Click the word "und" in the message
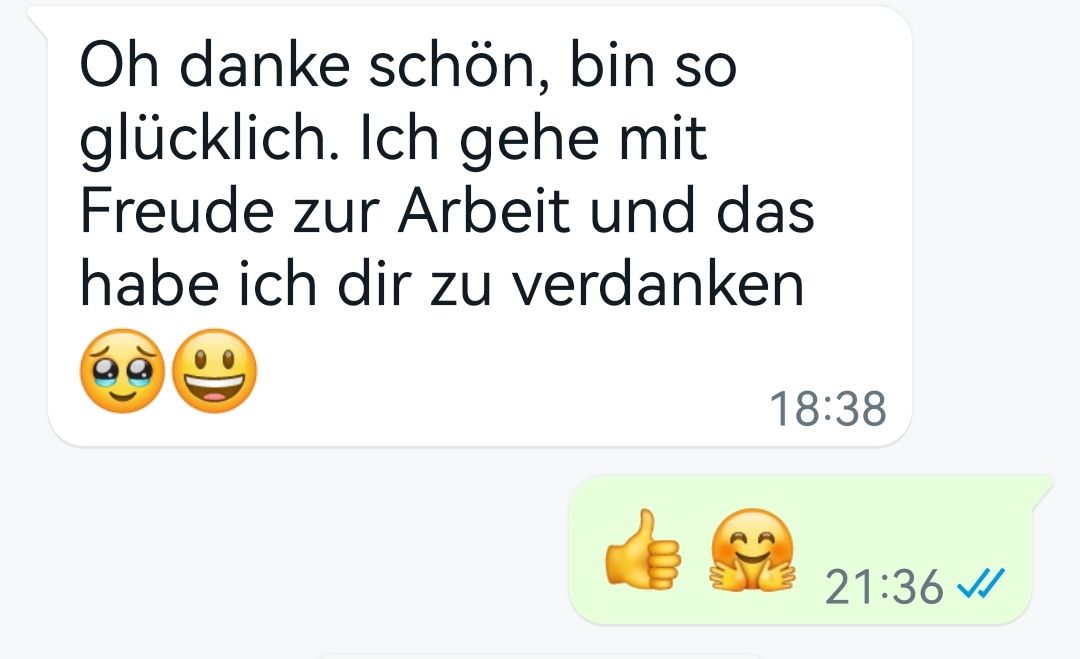1080x659 pixels. point(643,211)
